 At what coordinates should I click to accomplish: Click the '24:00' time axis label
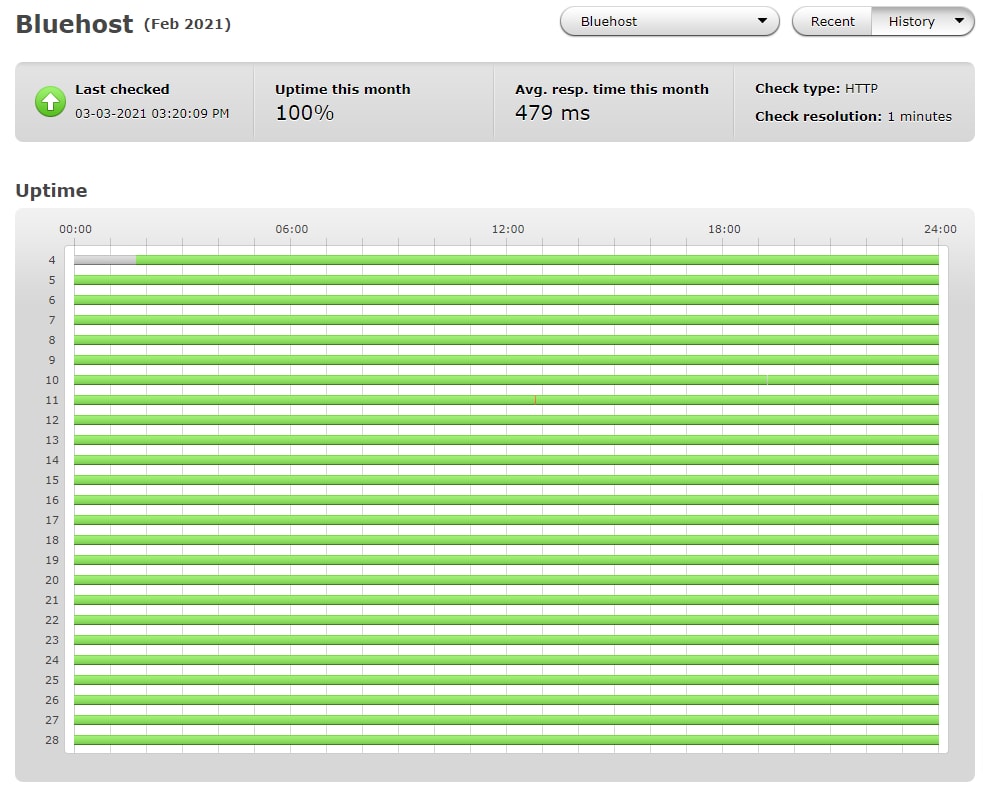click(x=940, y=229)
